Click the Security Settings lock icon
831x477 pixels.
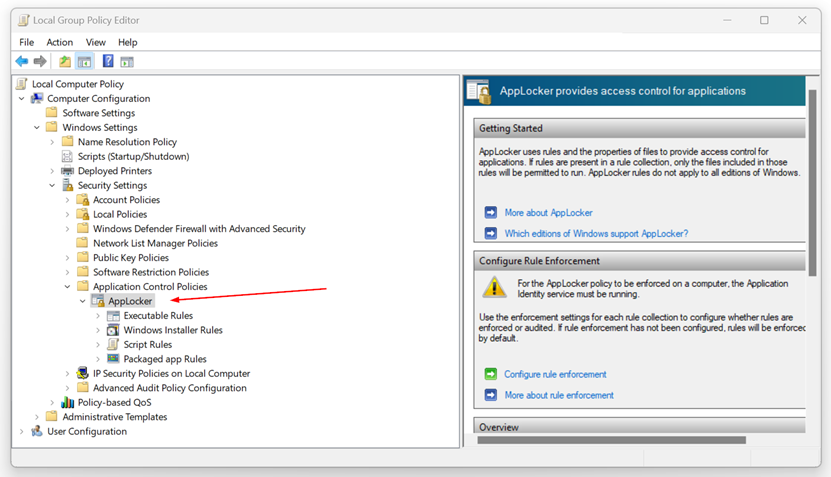click(x=67, y=185)
